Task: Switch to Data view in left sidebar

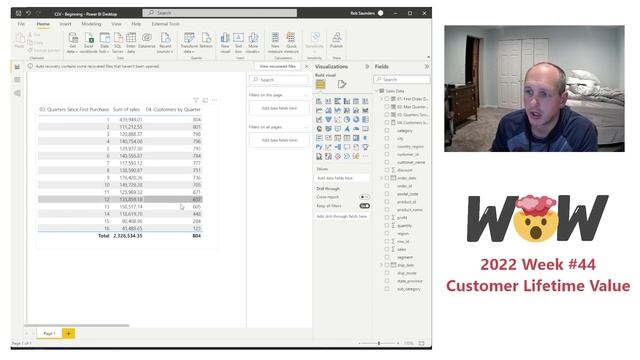Action: [x=17, y=80]
